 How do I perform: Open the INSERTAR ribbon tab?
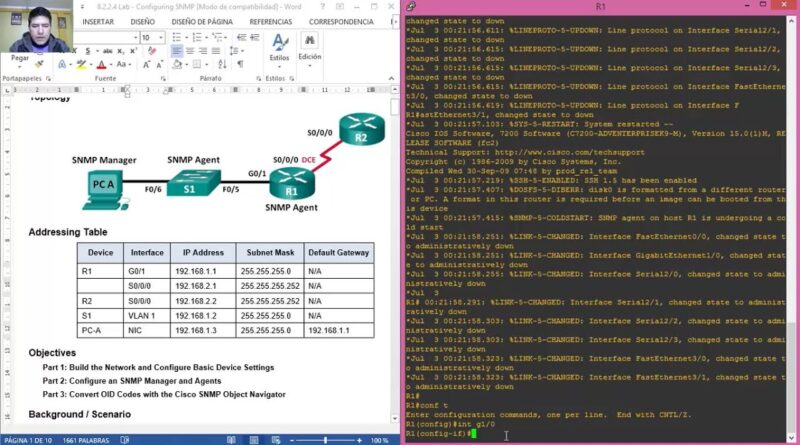pos(98,21)
